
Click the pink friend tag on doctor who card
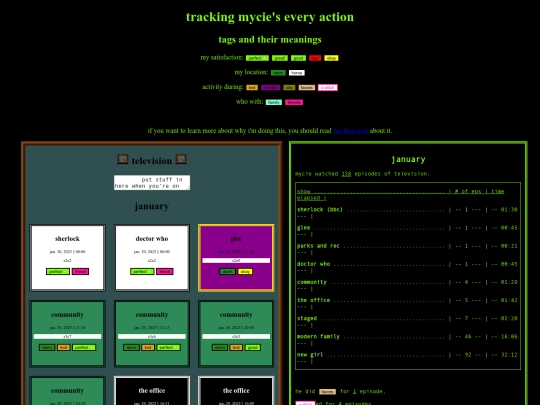pyautogui.click(x=165, y=271)
